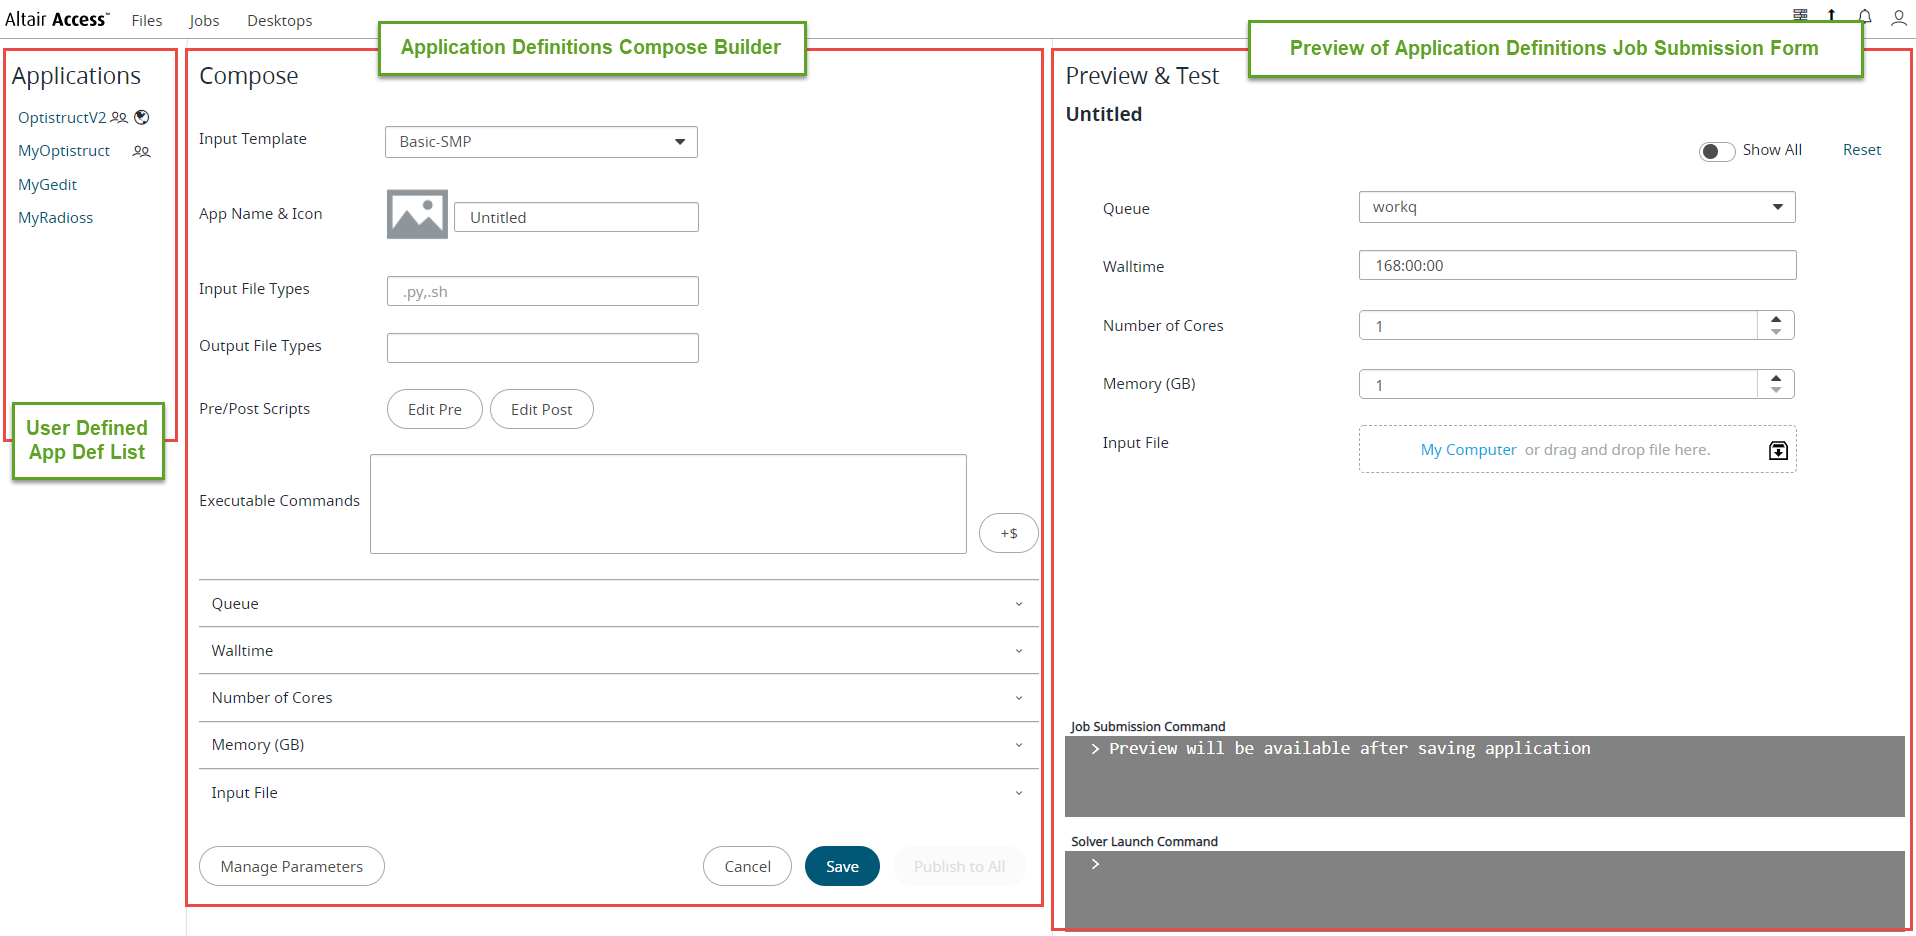Click the shared users icon beside OptistructV2

click(119, 117)
